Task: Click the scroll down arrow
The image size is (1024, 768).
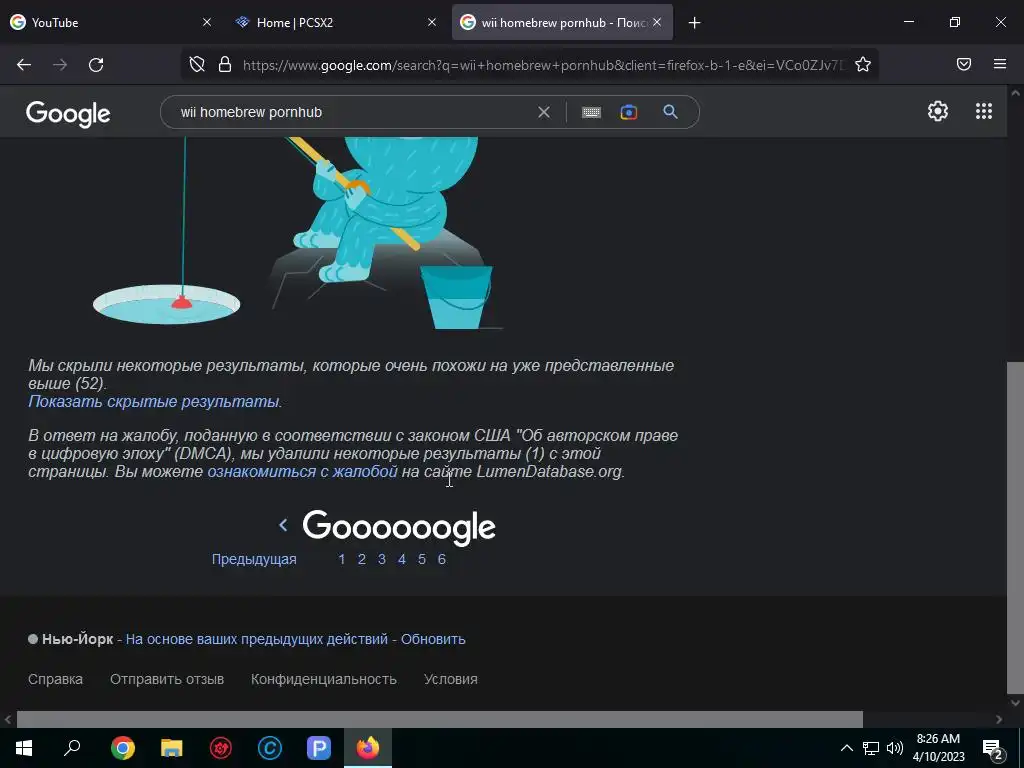Action: click(1016, 703)
